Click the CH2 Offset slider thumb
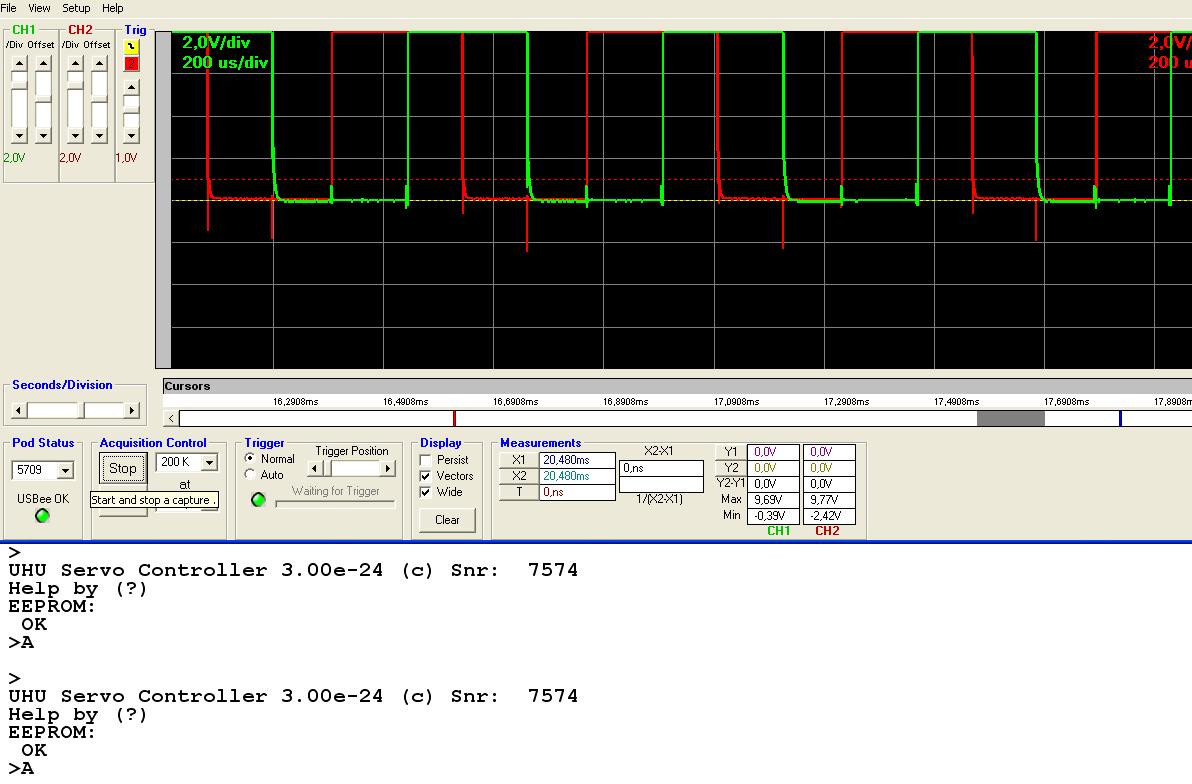Screen dimensions: 1192x784 [x=100, y=99]
